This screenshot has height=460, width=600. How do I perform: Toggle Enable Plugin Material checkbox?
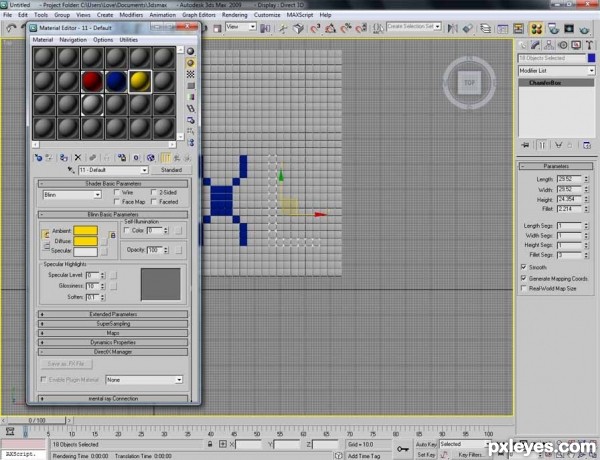coord(43,380)
